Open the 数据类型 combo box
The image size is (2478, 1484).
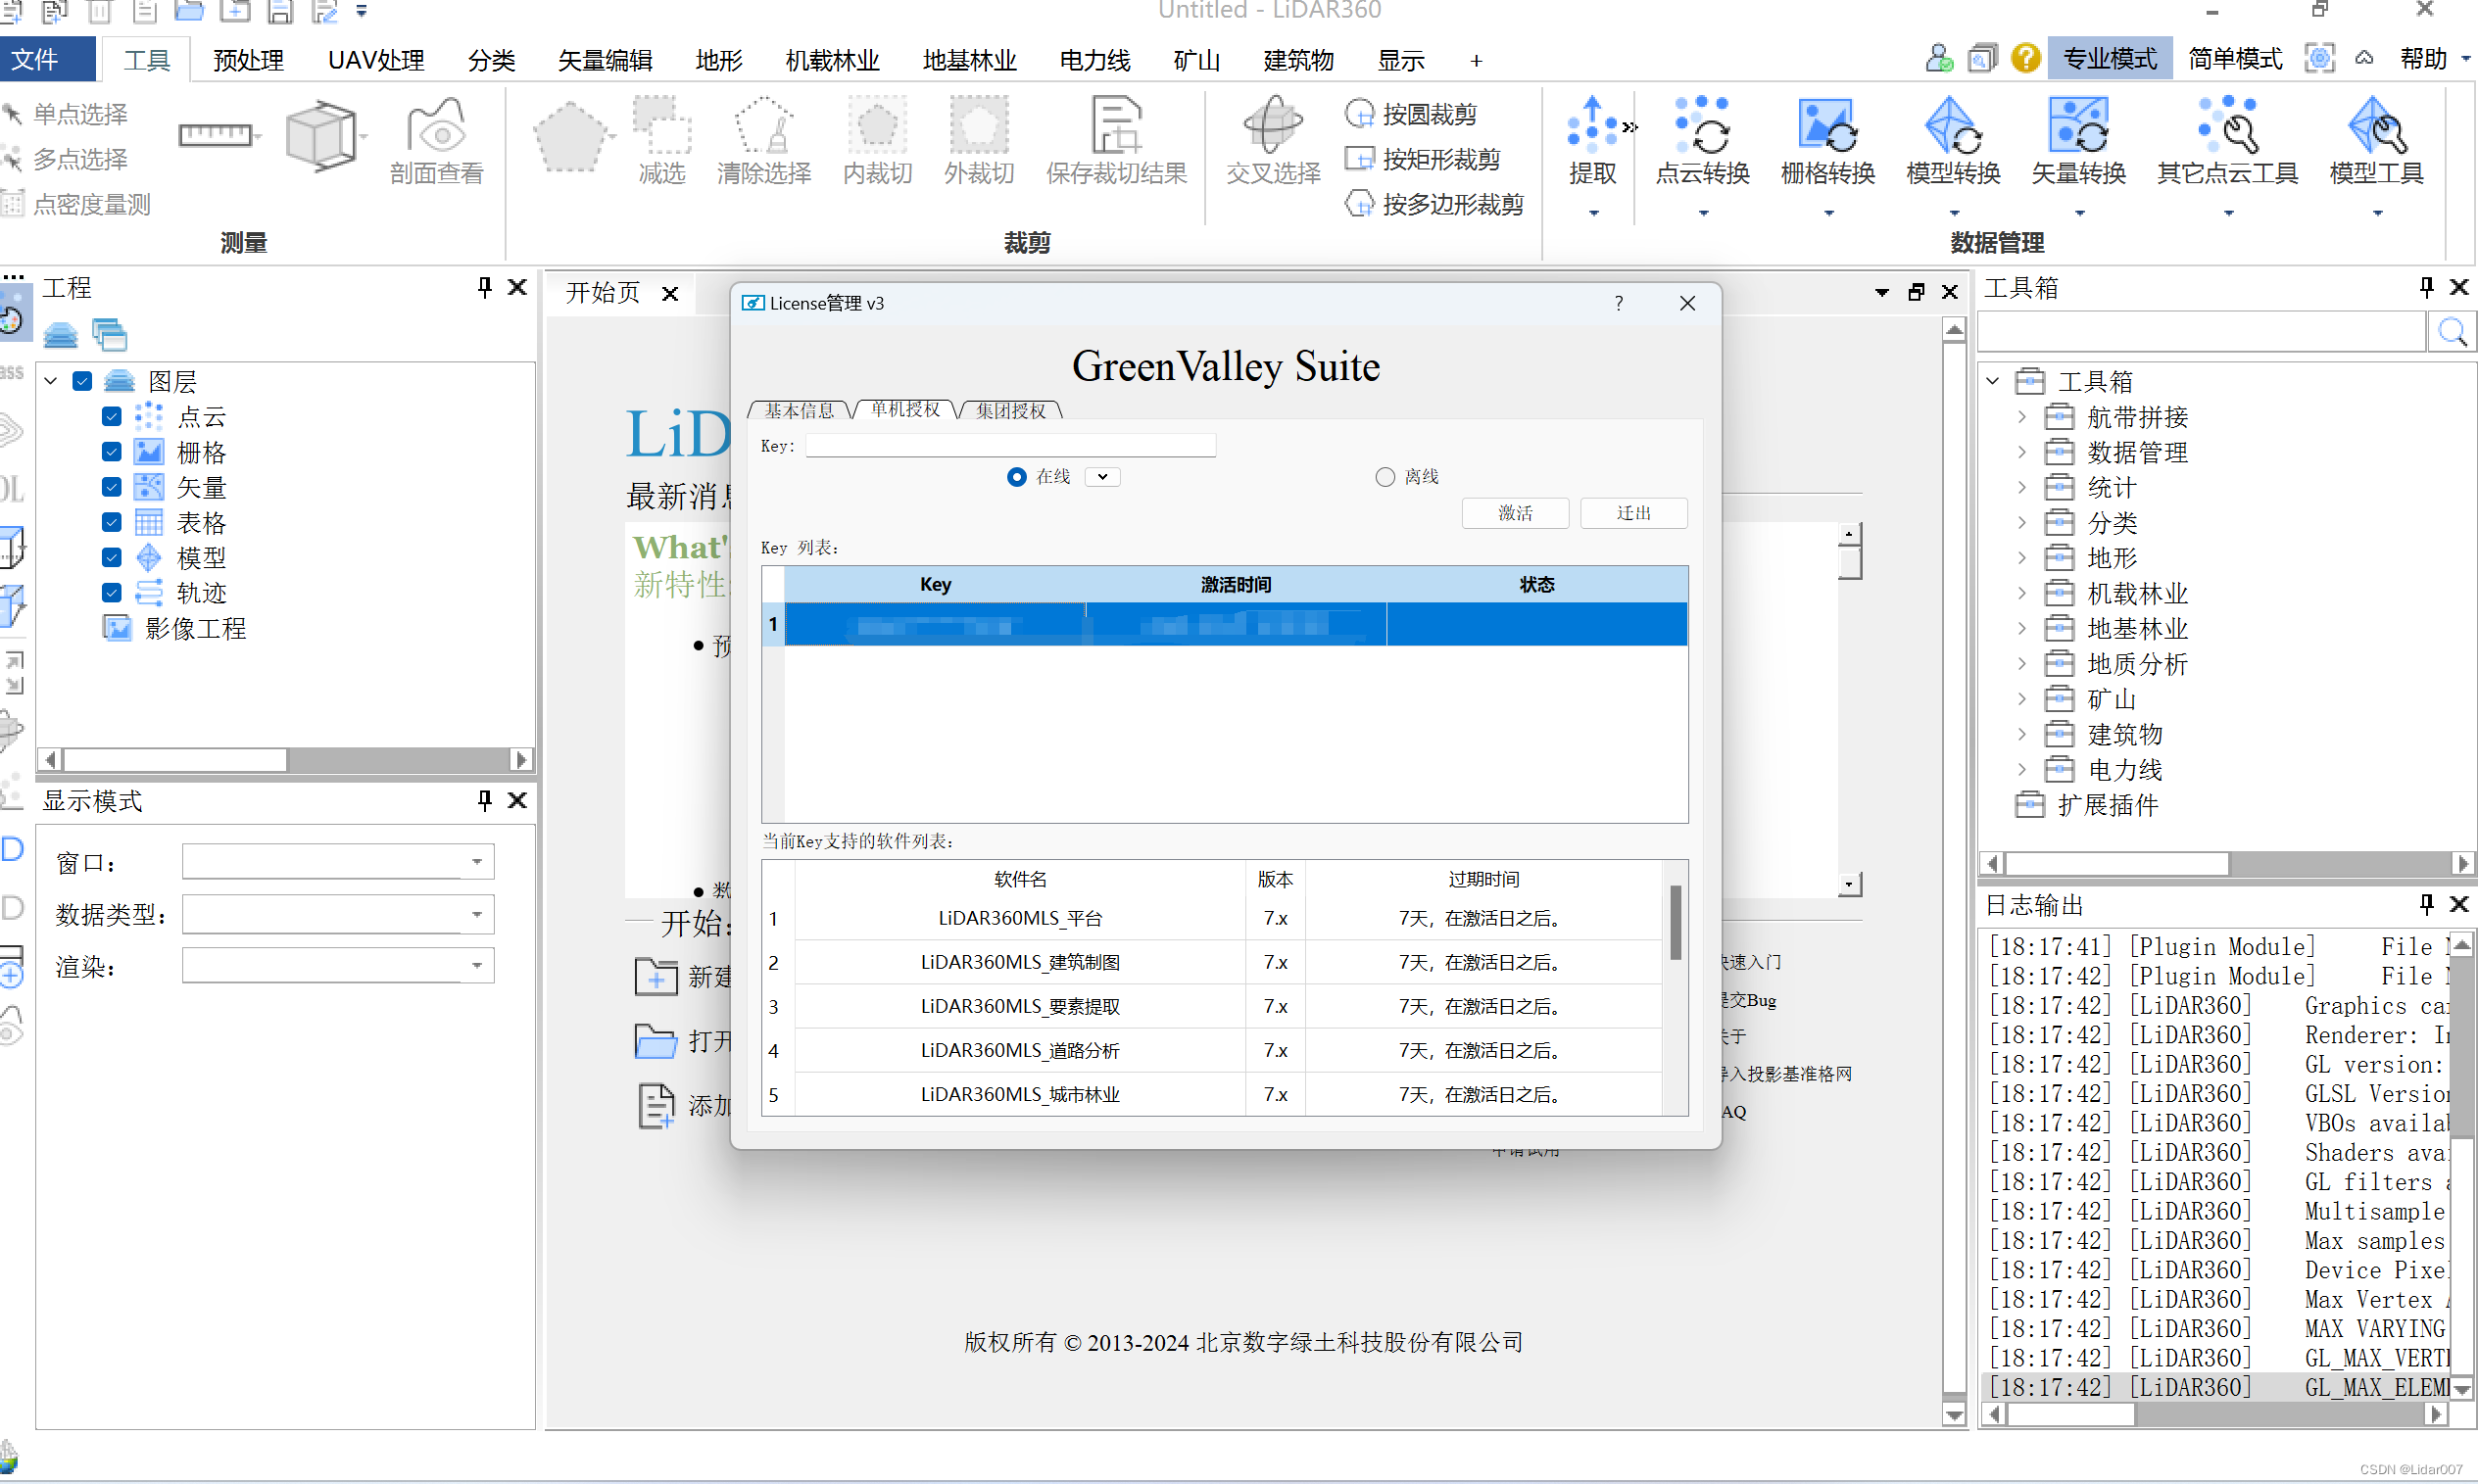(338, 914)
